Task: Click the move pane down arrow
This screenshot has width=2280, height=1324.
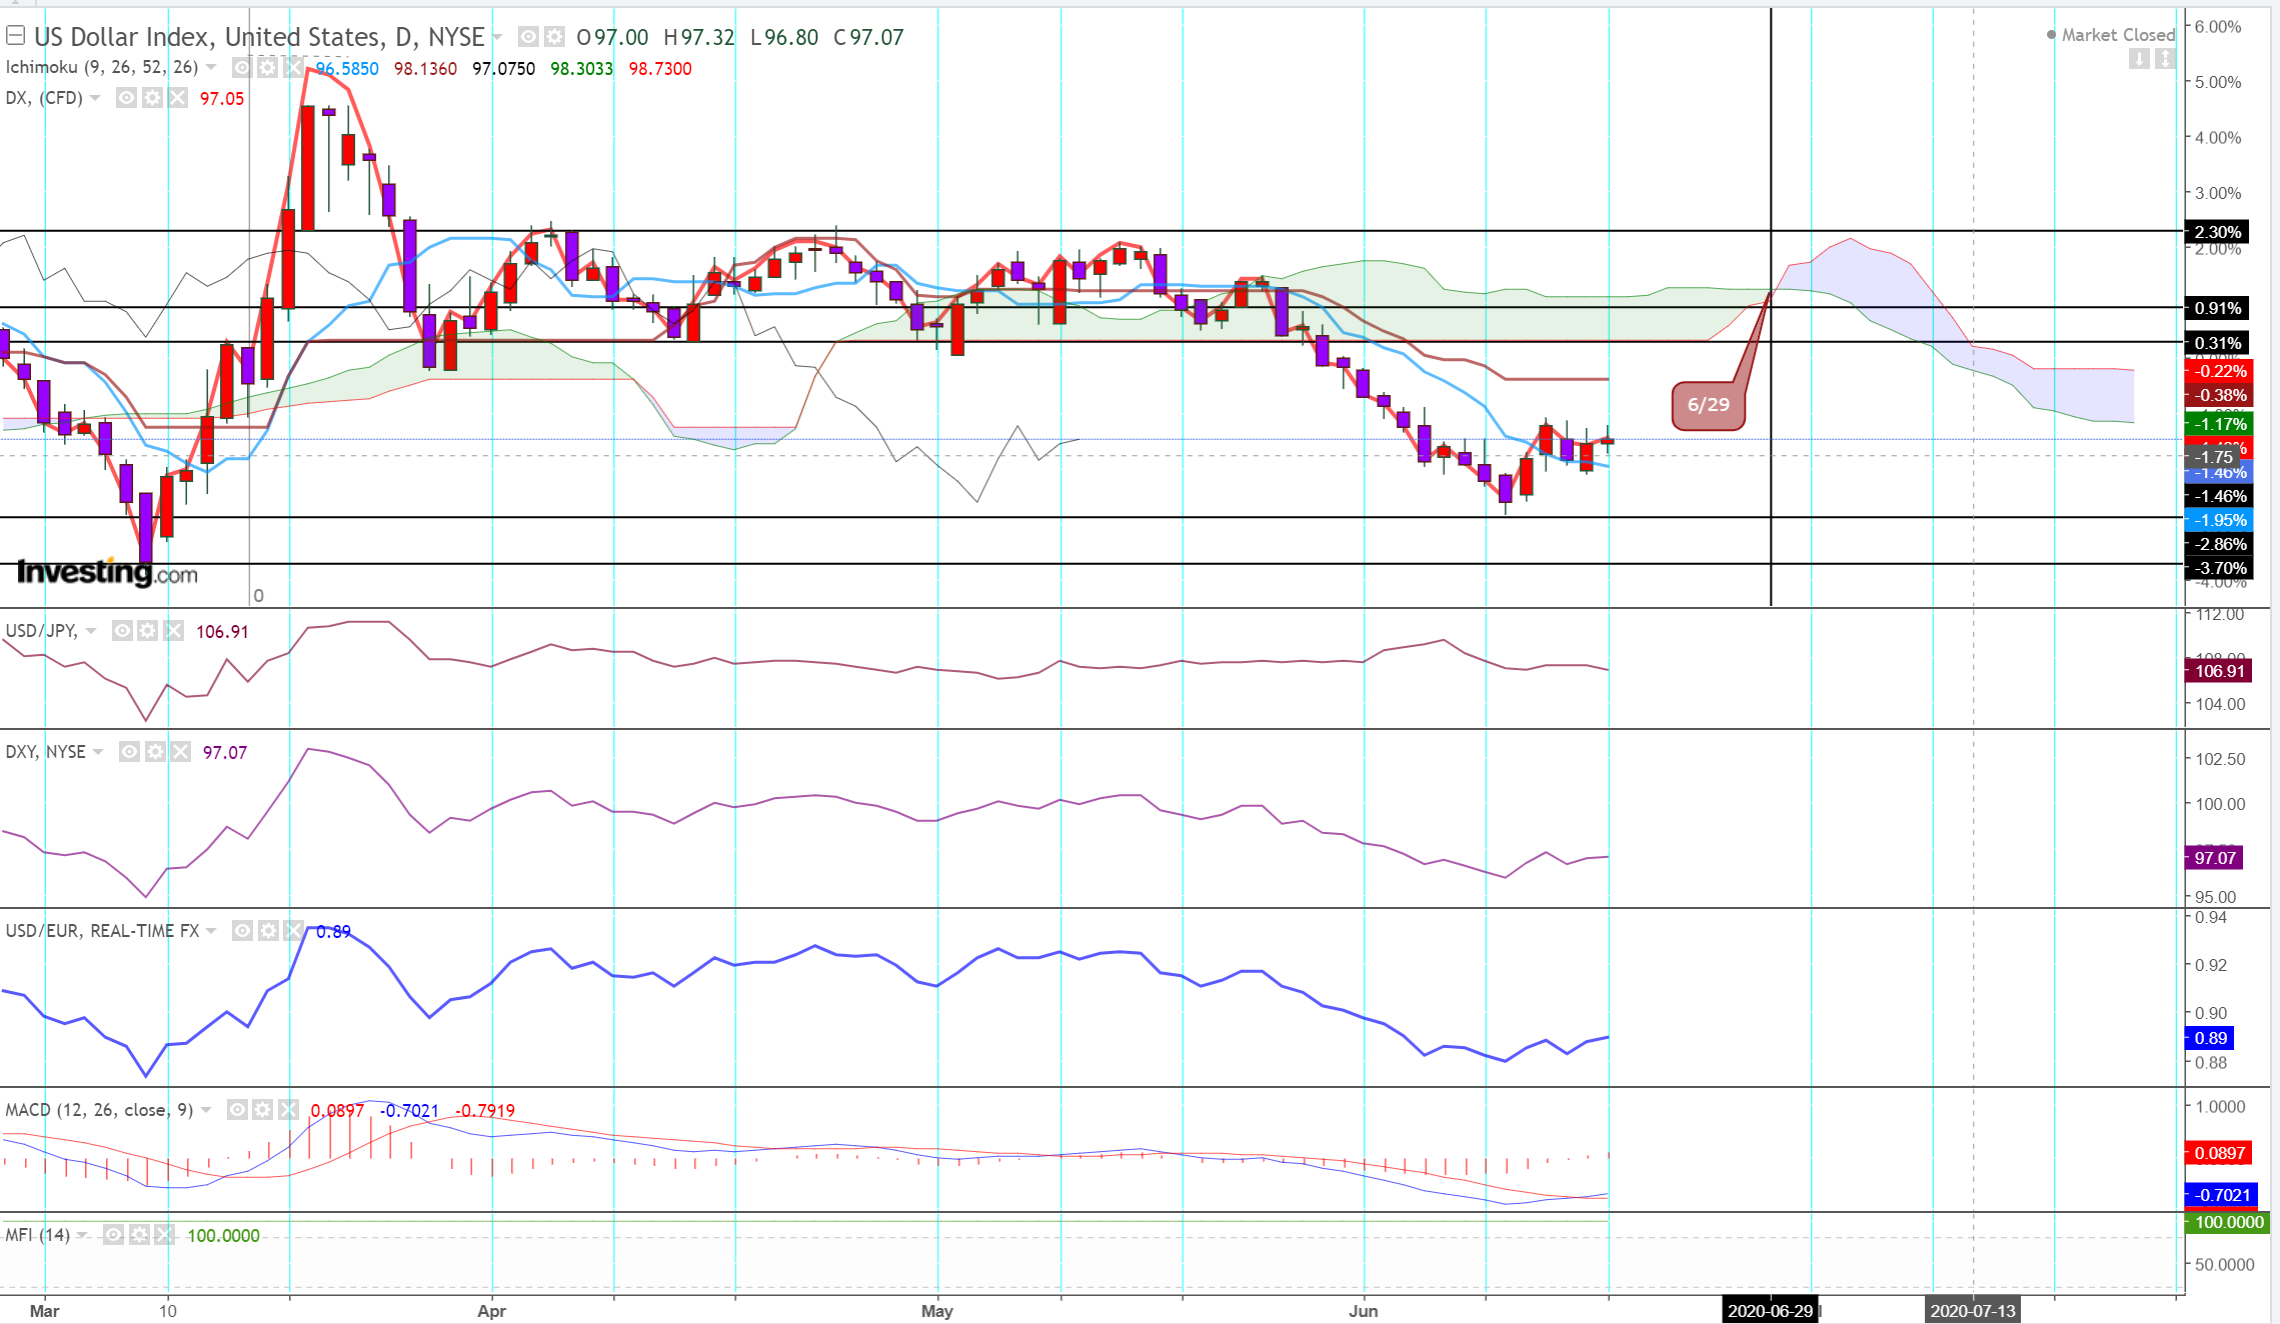Action: [2139, 59]
